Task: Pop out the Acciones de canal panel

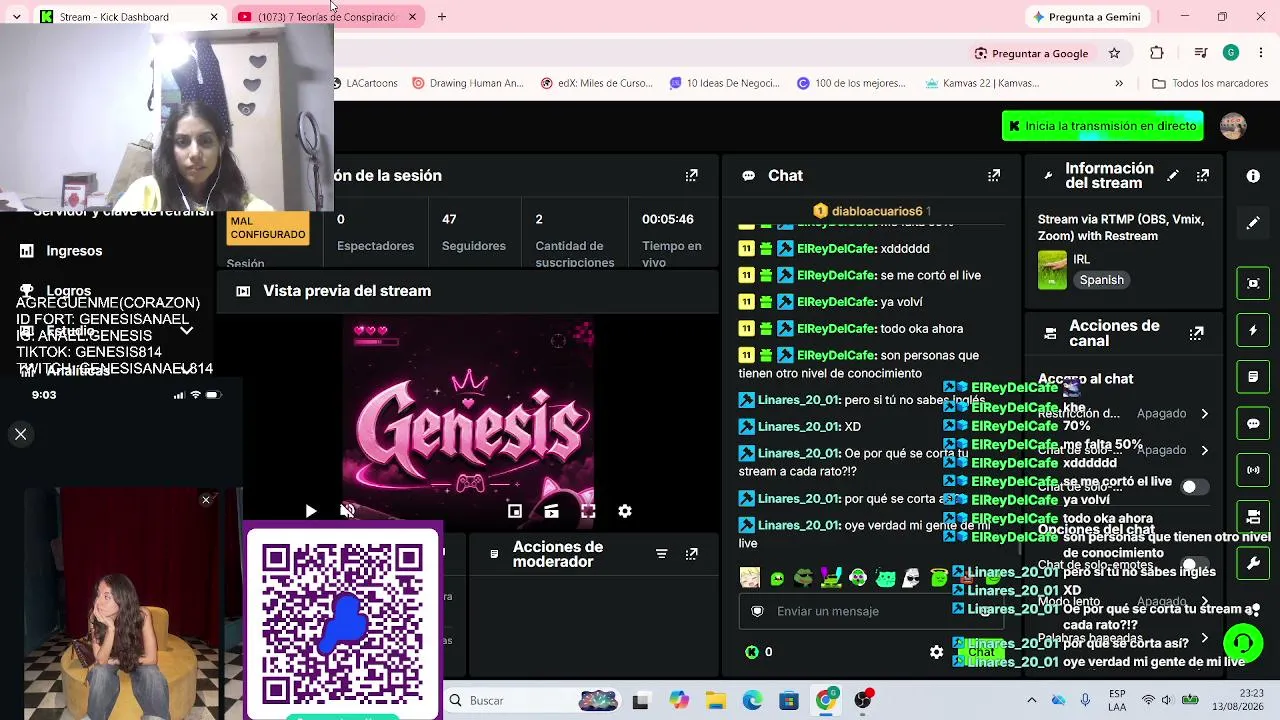Action: click(x=1197, y=333)
